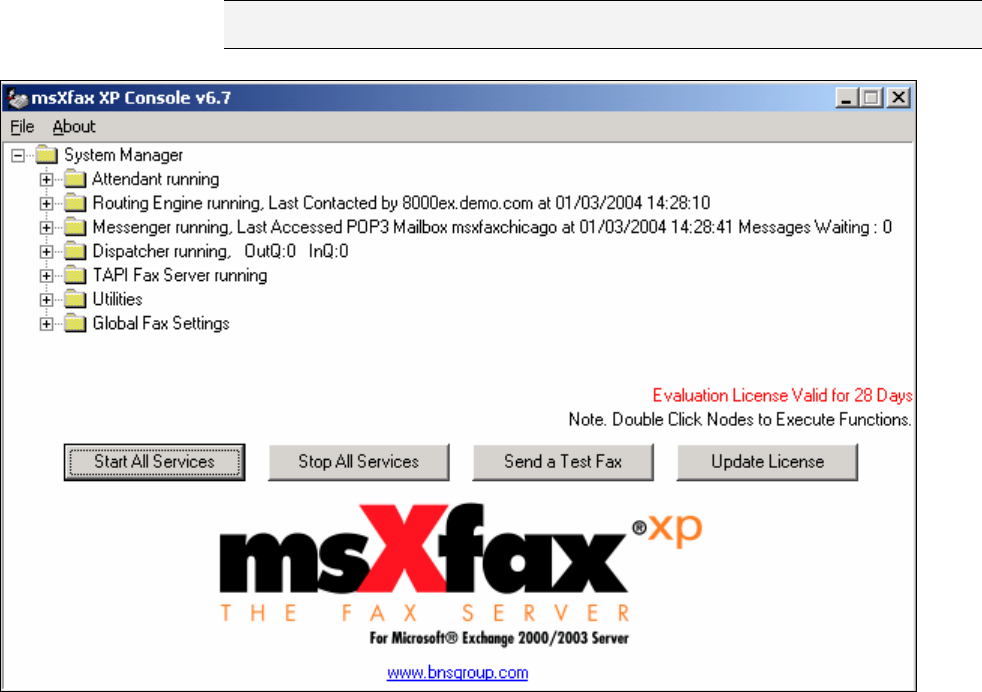Click Start All Services button
Viewport: 982px width, 692px height.
click(x=155, y=462)
